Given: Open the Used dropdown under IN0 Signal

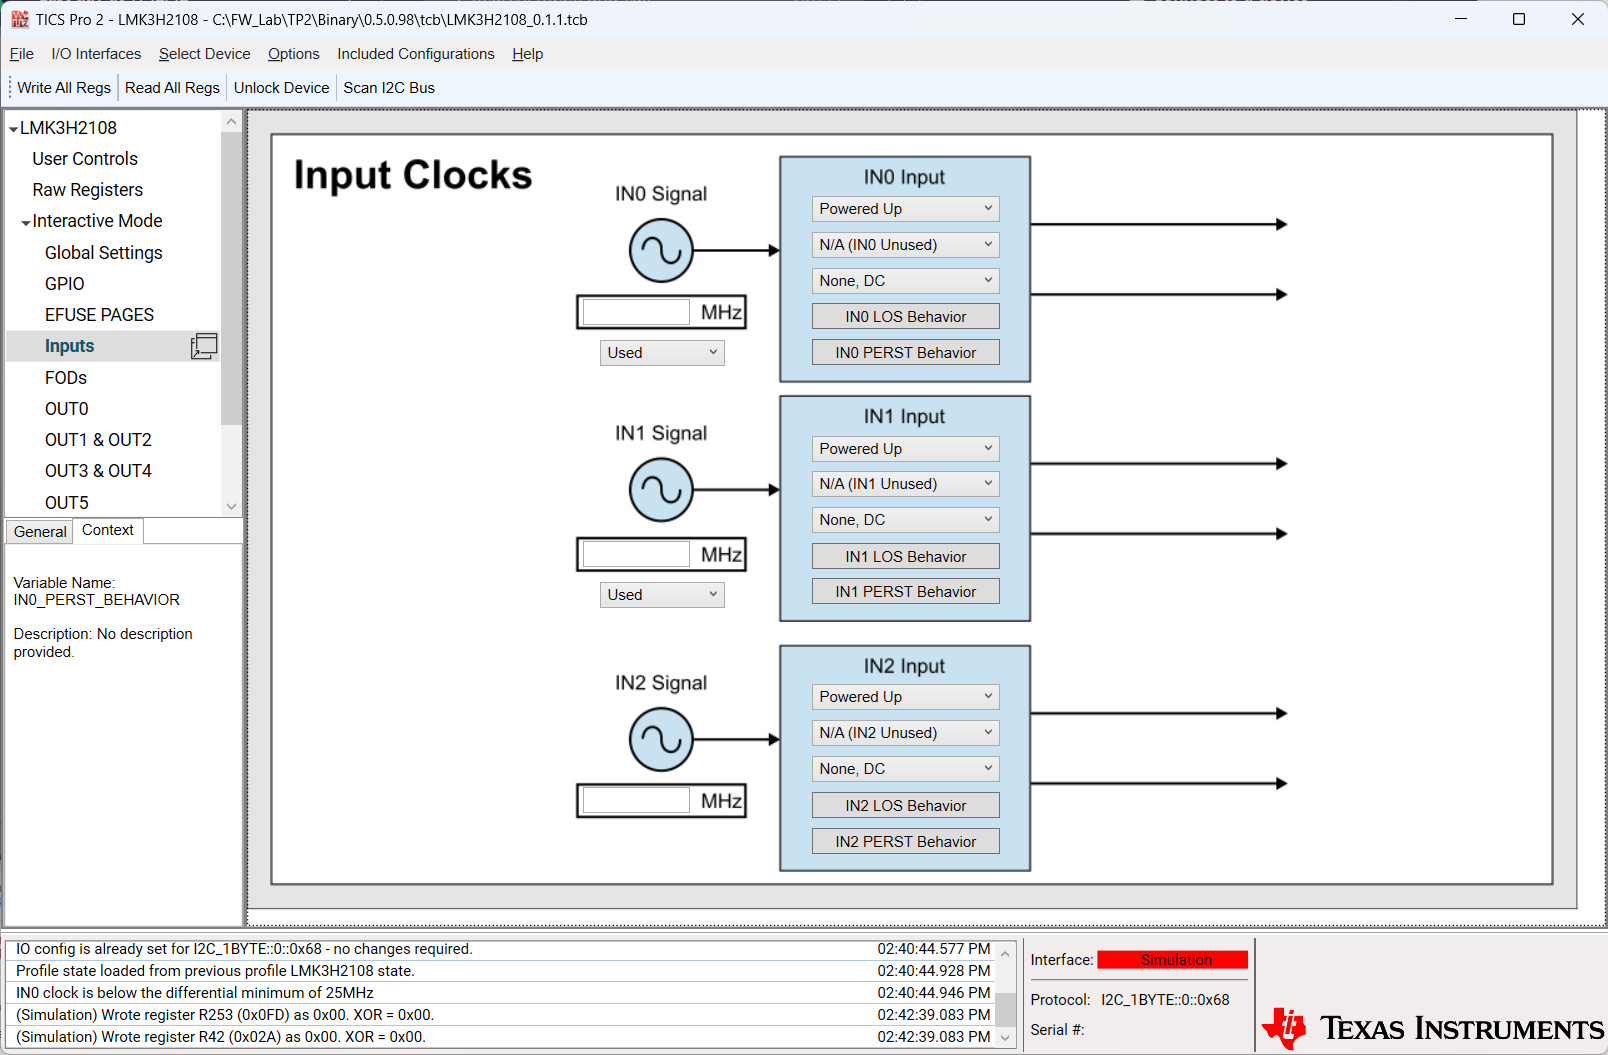Looking at the screenshot, I should coord(661,352).
